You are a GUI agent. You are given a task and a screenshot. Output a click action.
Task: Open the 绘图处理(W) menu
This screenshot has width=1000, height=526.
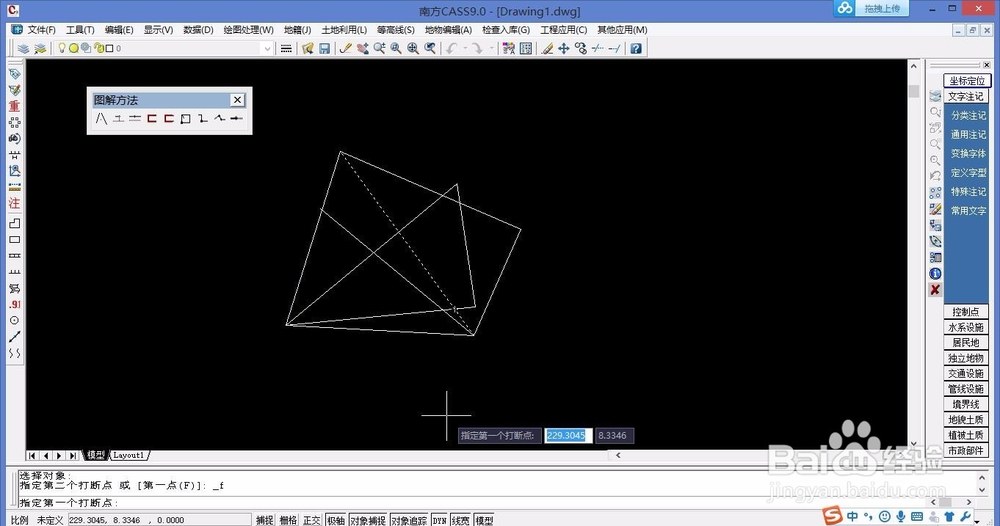pyautogui.click(x=248, y=30)
